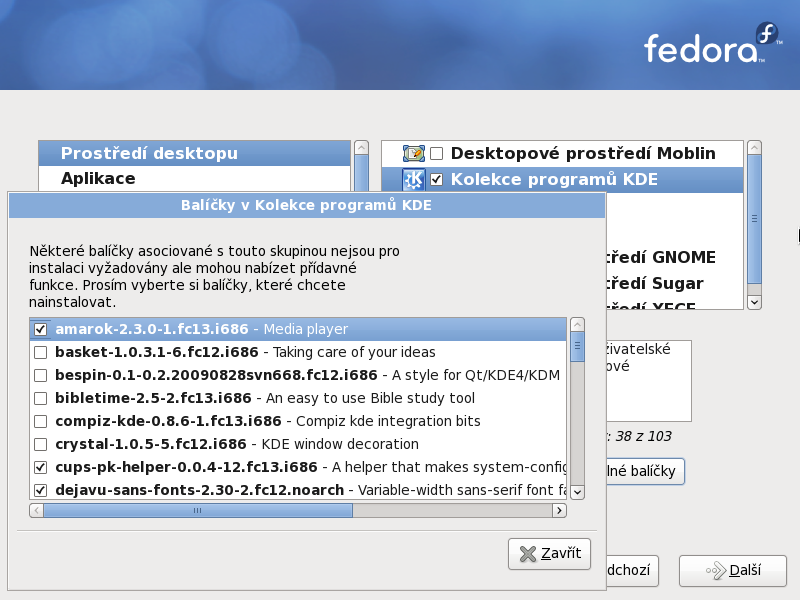Uncheck dejavu-sans-fonts package checkbox
800x600 pixels.
40,490
